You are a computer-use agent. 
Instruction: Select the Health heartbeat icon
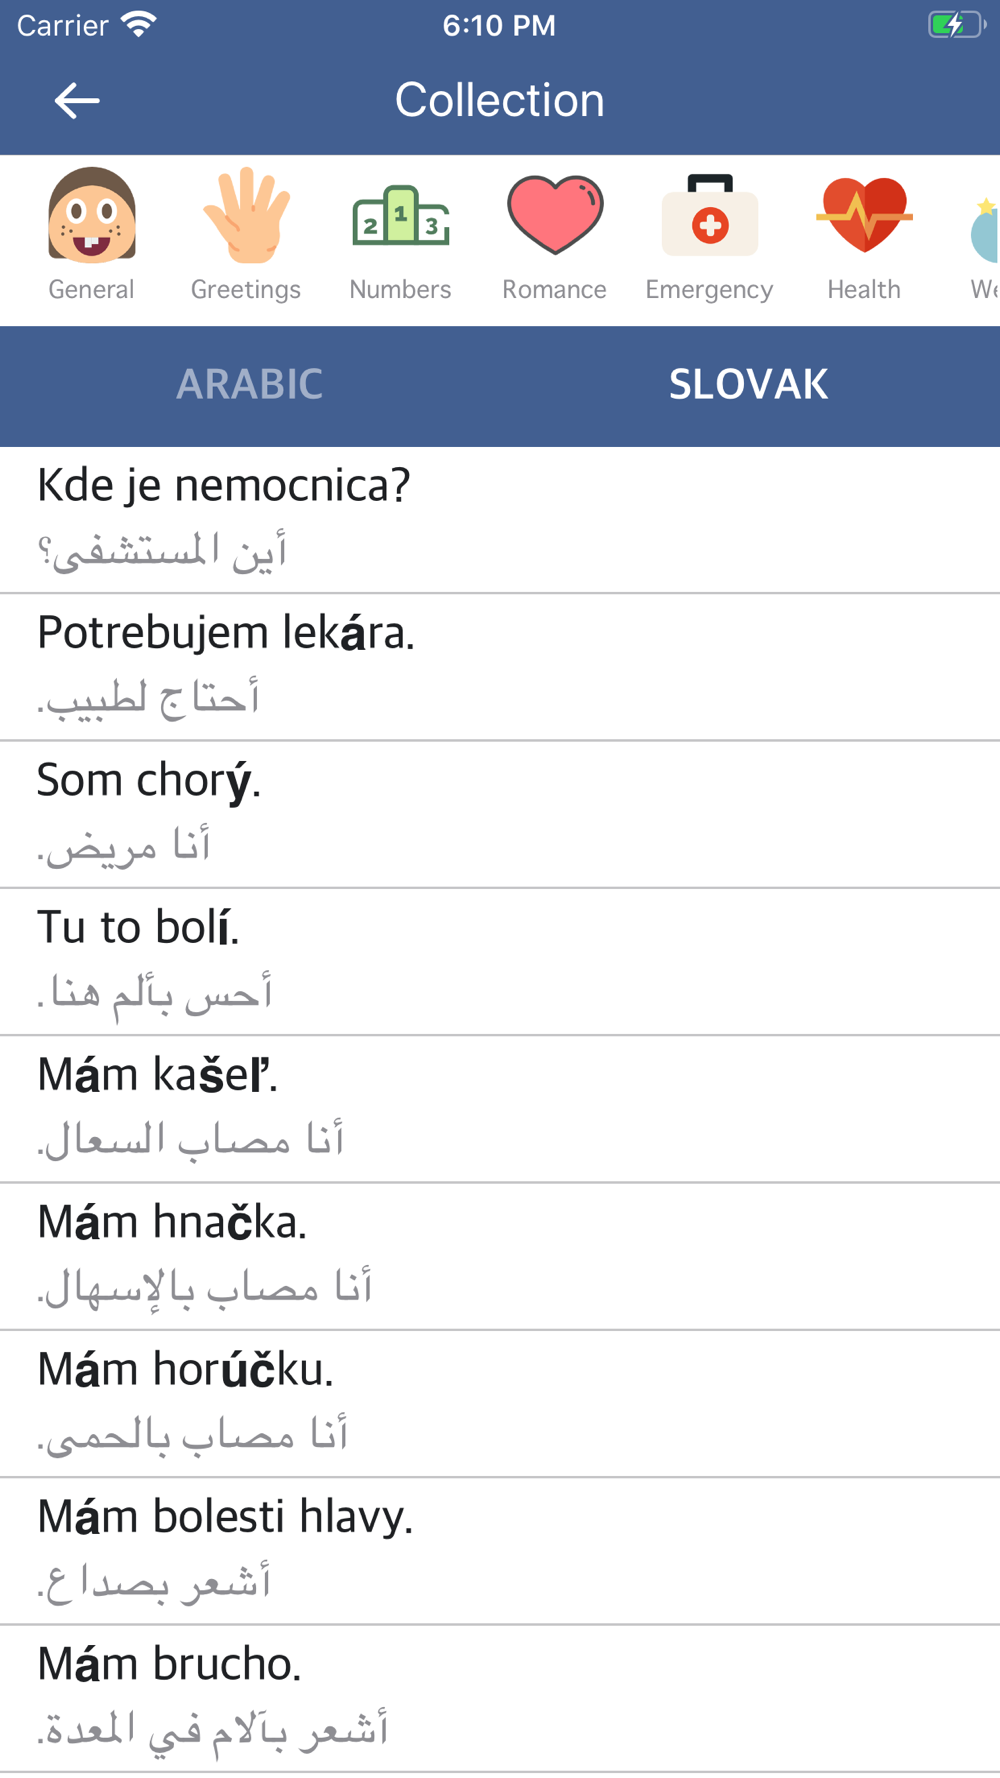(864, 215)
